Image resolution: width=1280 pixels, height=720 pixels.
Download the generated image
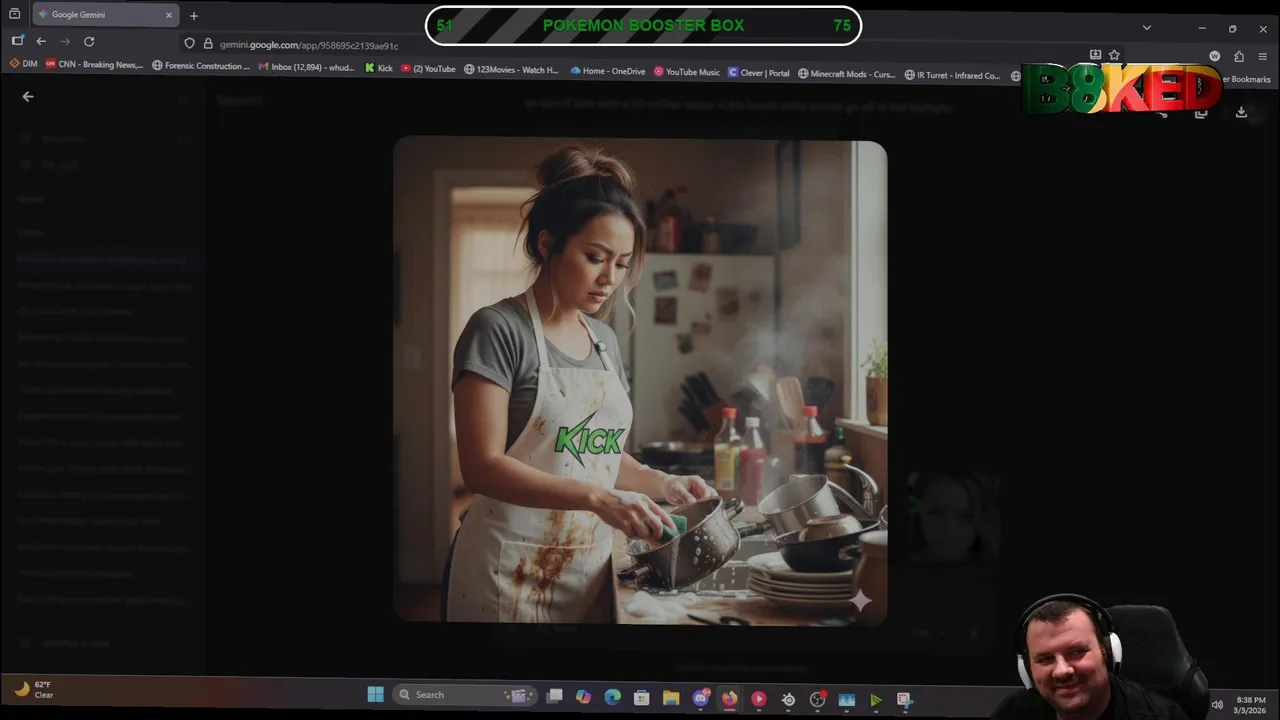[1241, 113]
